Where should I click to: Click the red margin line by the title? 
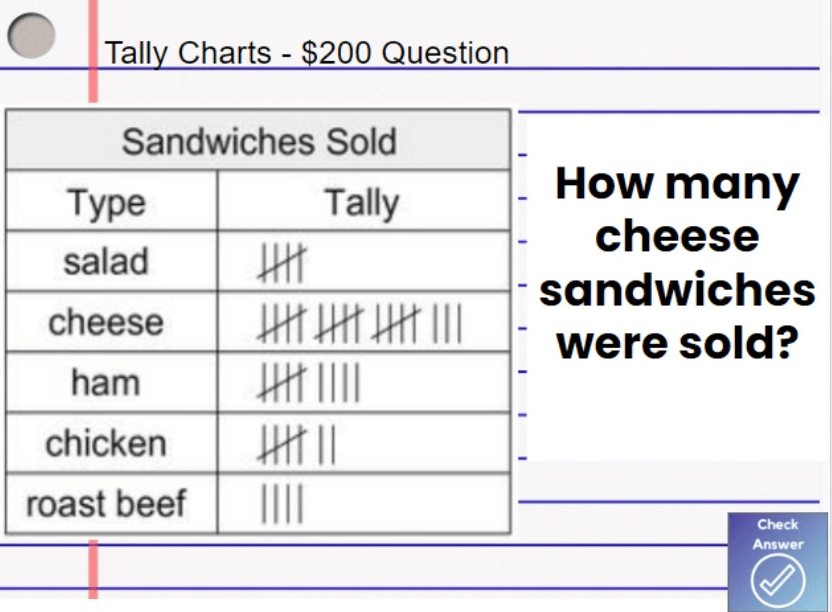(x=93, y=51)
